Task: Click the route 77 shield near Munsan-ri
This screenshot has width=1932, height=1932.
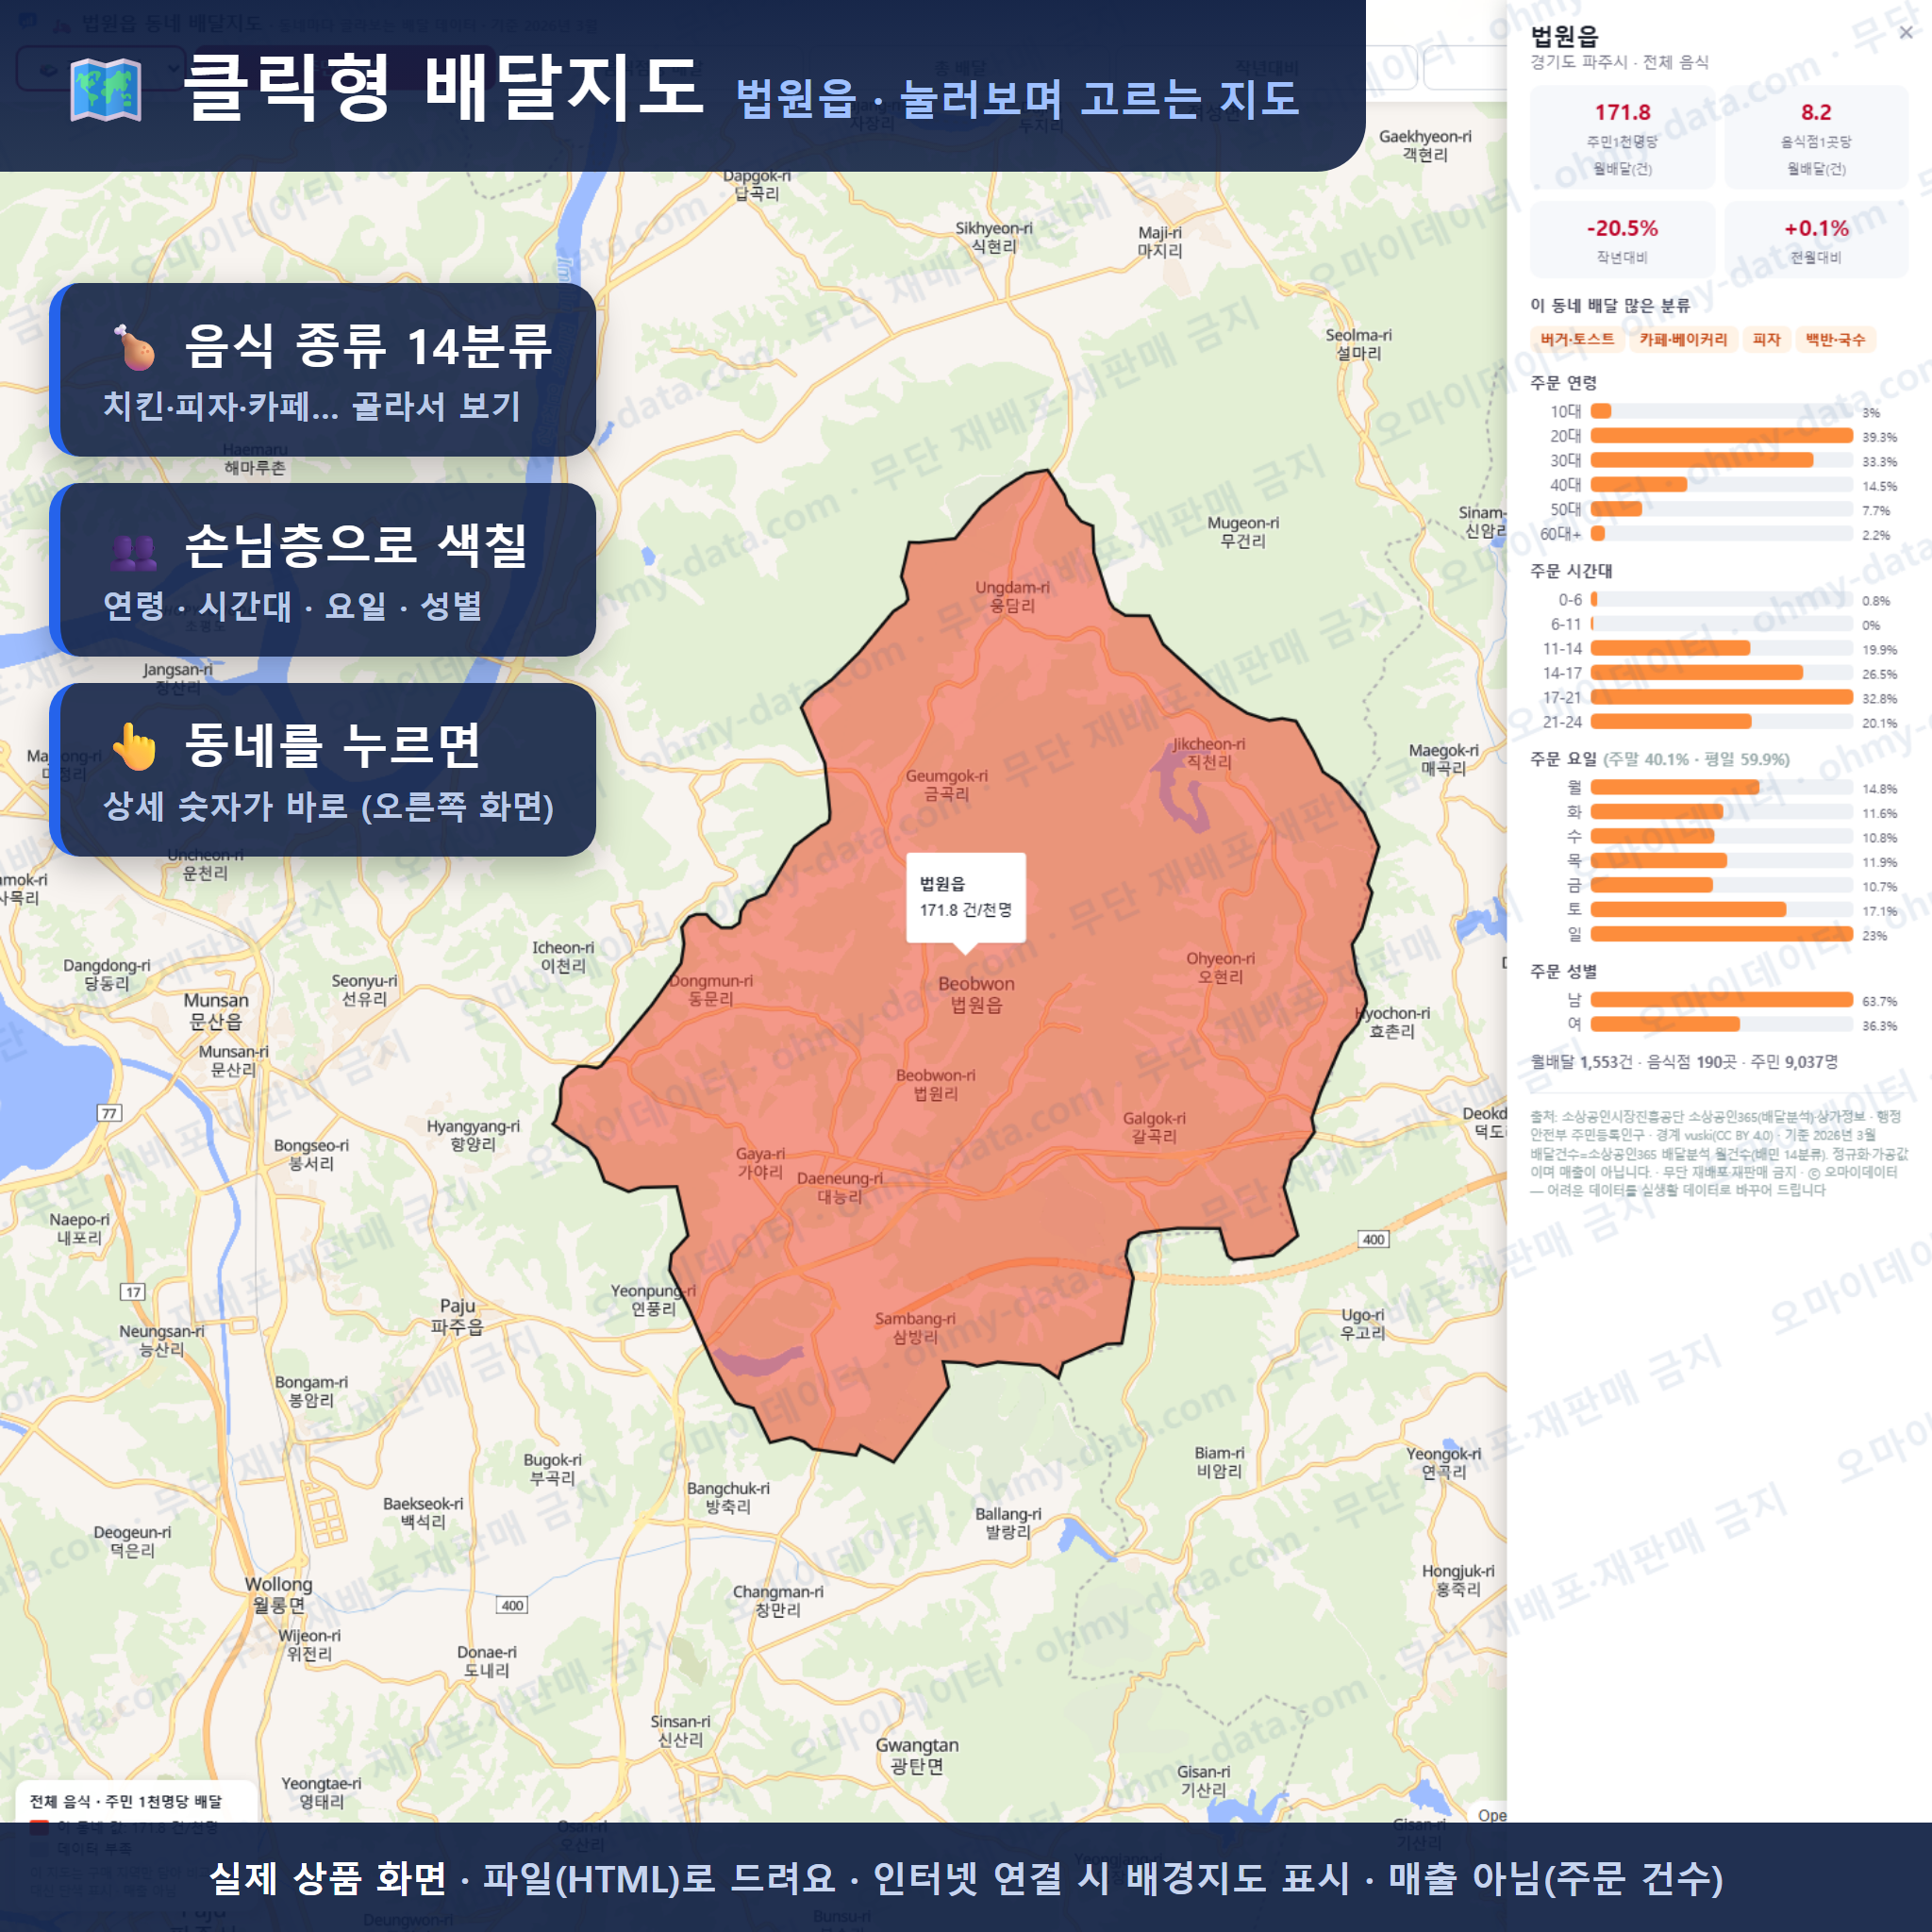Action: click(109, 1113)
